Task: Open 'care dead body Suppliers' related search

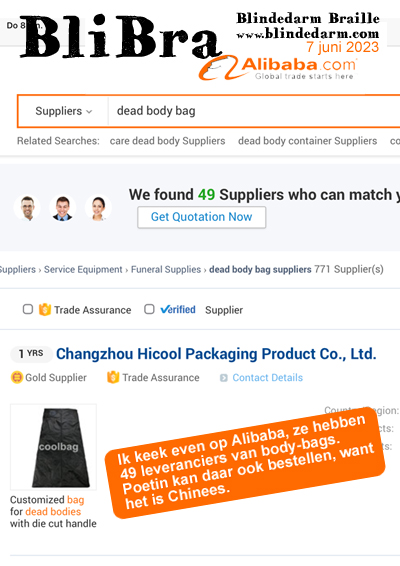Action: click(168, 141)
